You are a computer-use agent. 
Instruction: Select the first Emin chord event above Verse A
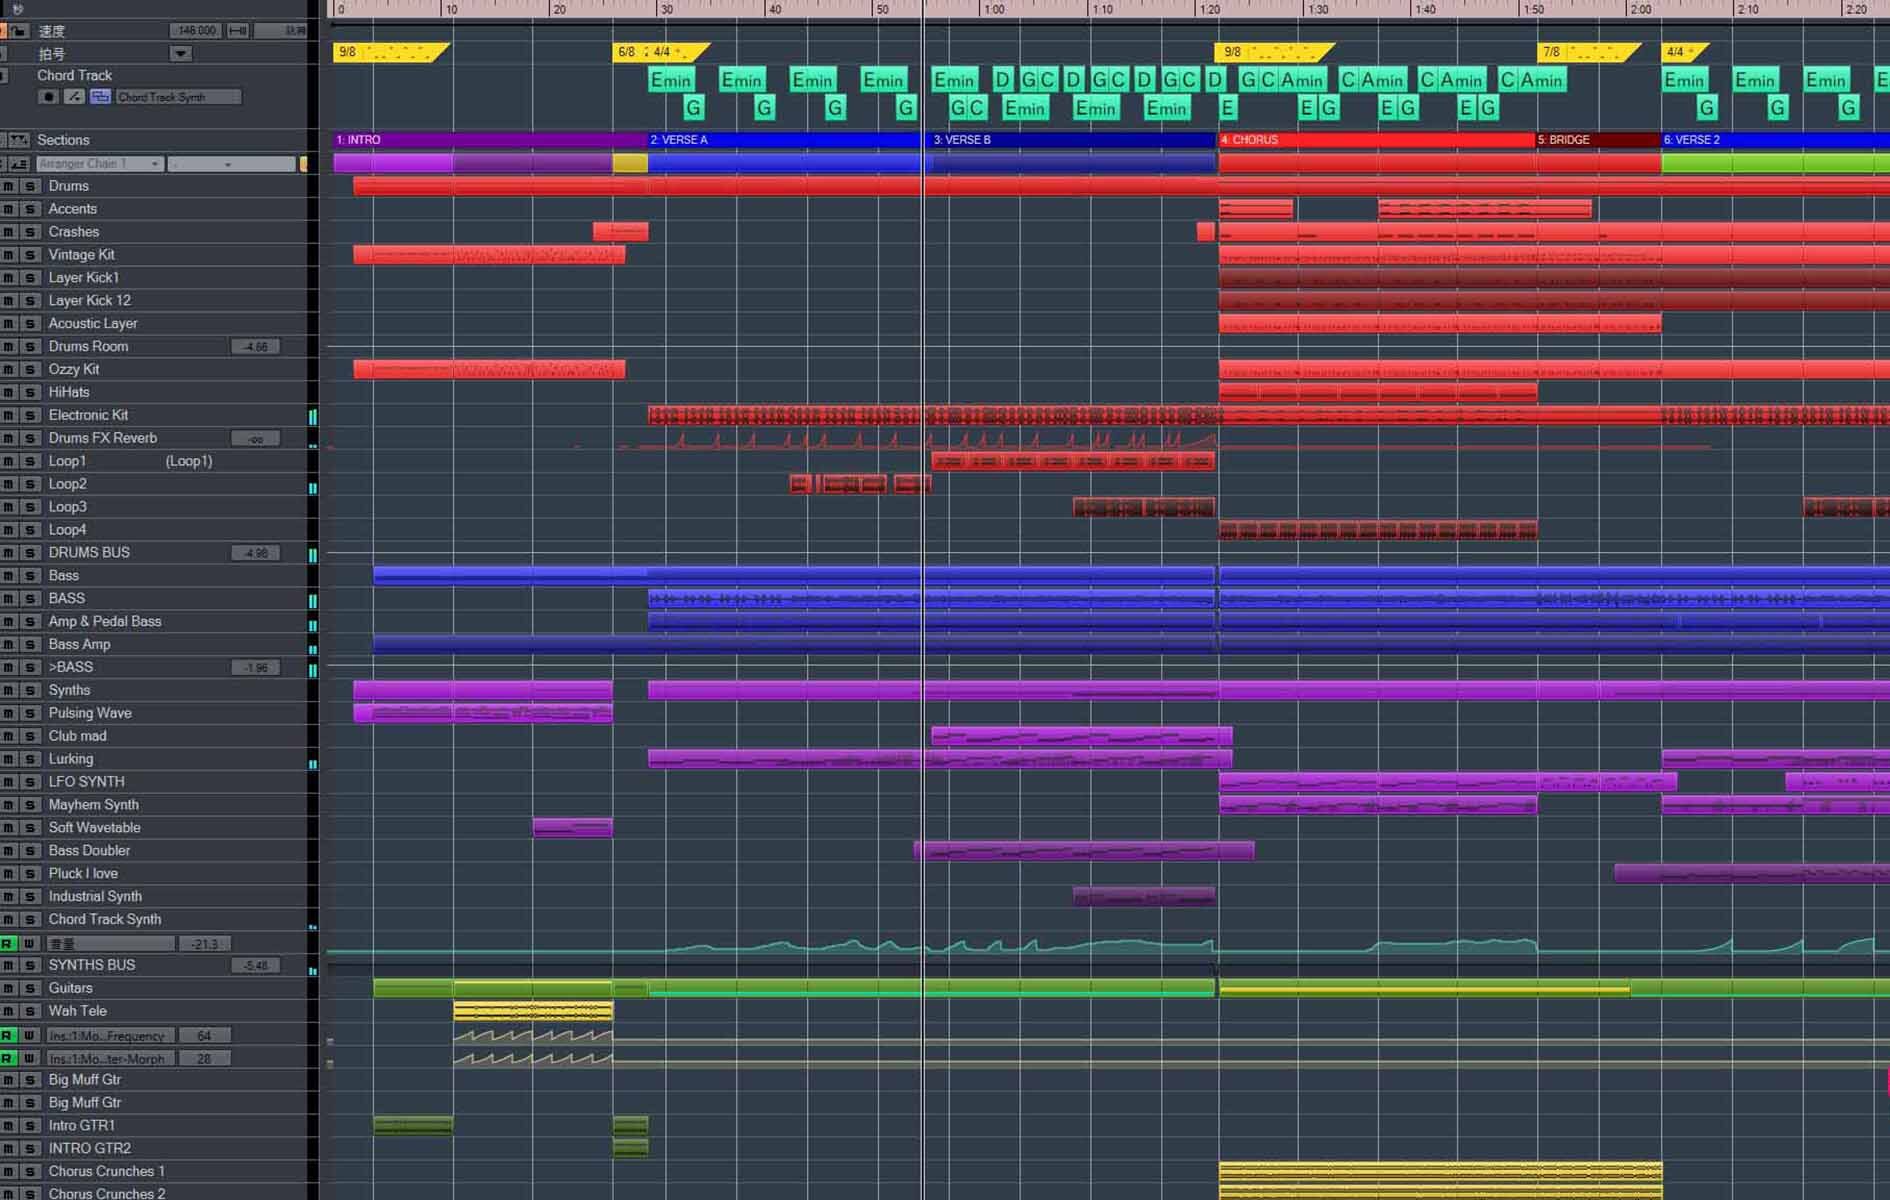click(671, 80)
